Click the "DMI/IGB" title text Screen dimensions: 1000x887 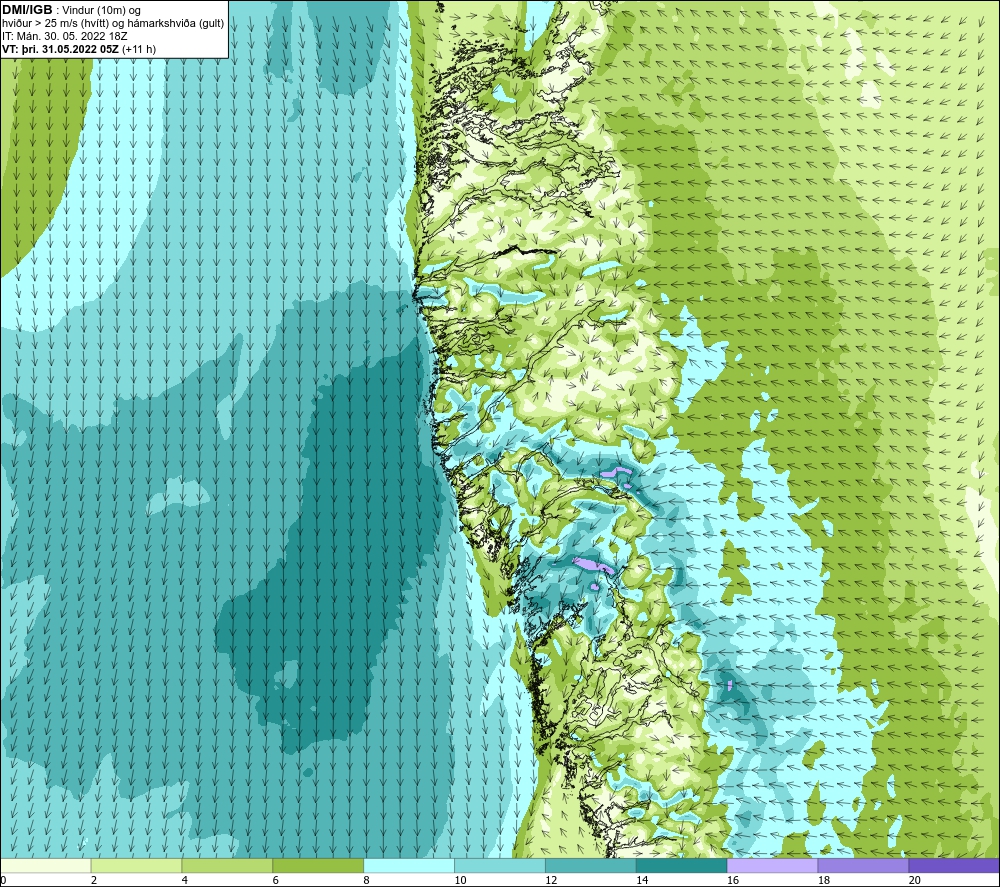coord(27,10)
